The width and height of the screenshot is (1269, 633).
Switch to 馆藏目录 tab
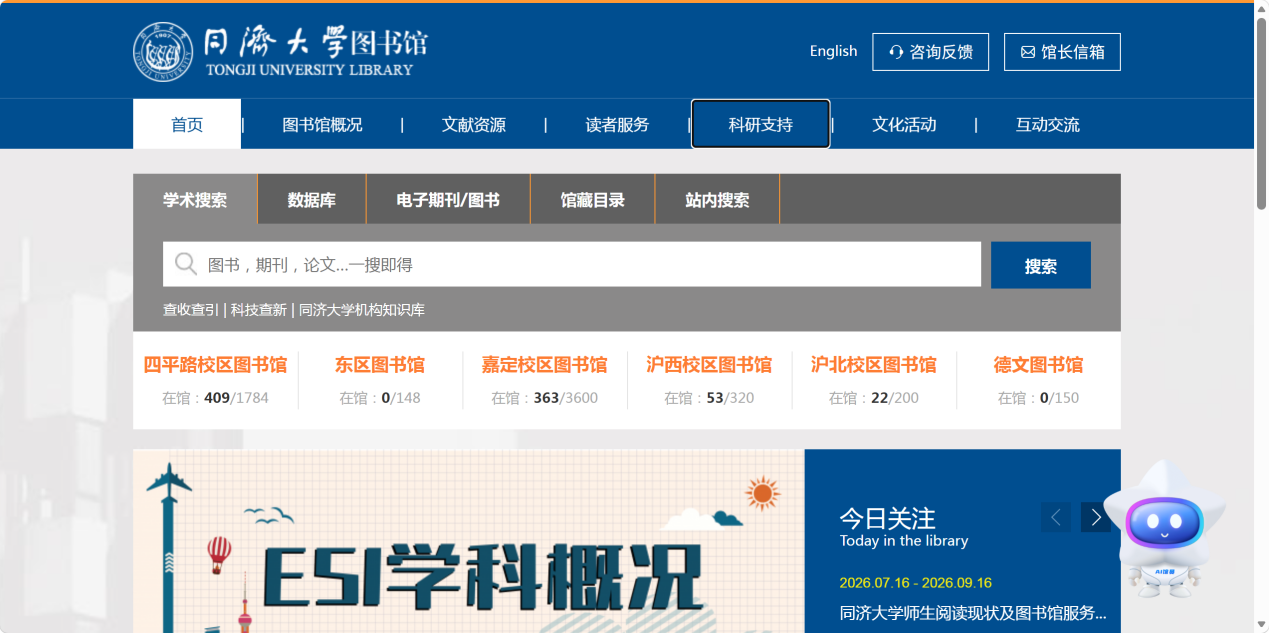[x=593, y=199]
